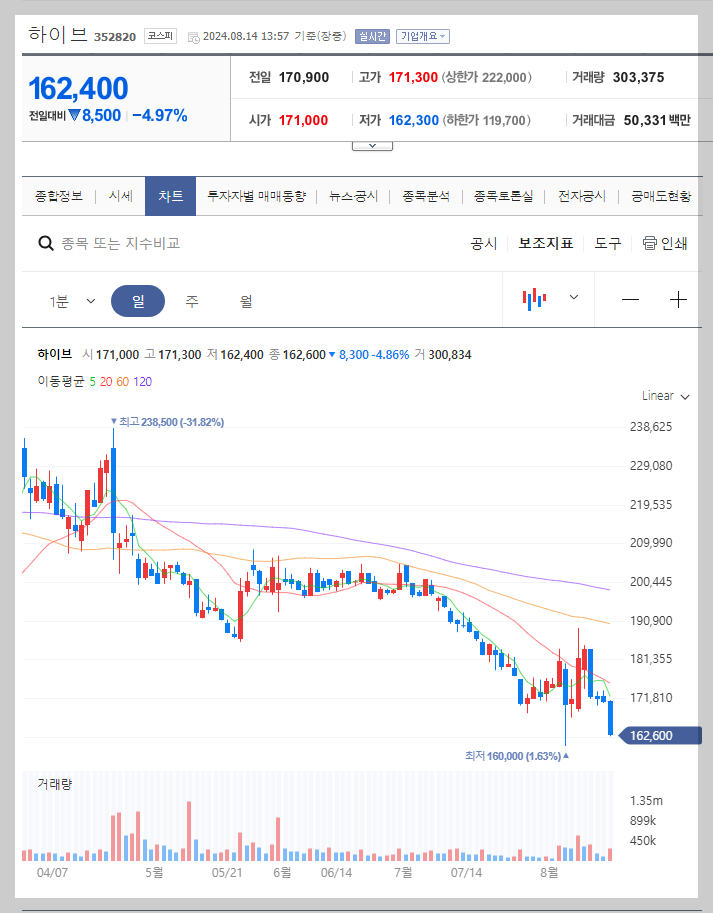Click the 도구 tools option

(x=606, y=243)
